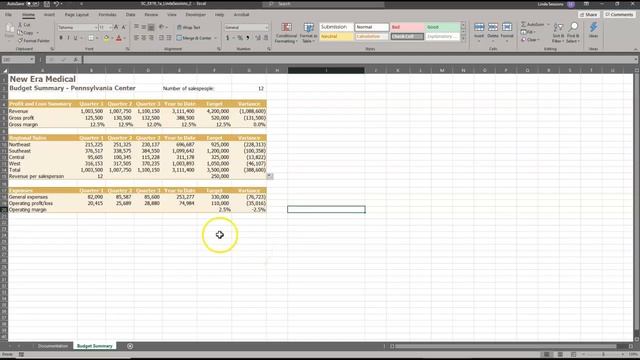Click the Ideas button
The width and height of the screenshot is (640, 360).
(x=593, y=31)
